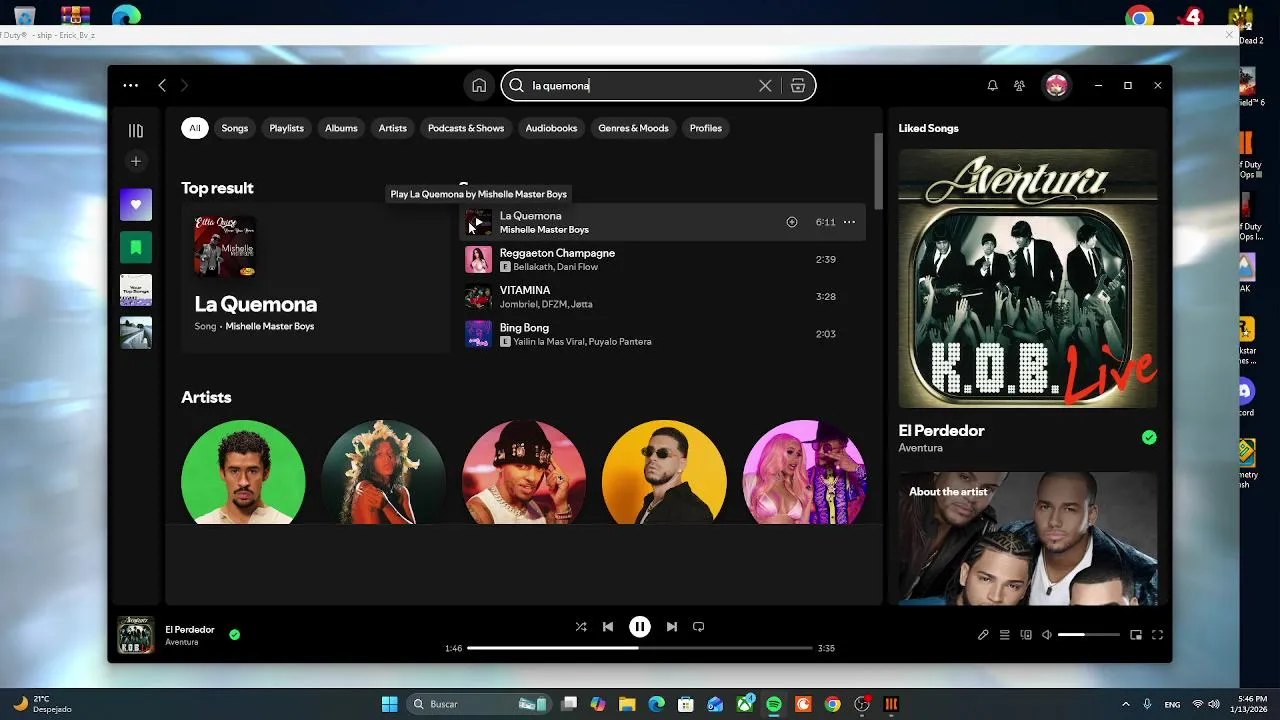1280x720 pixels.
Task: Open Connect to a device
Action: 1026,635
